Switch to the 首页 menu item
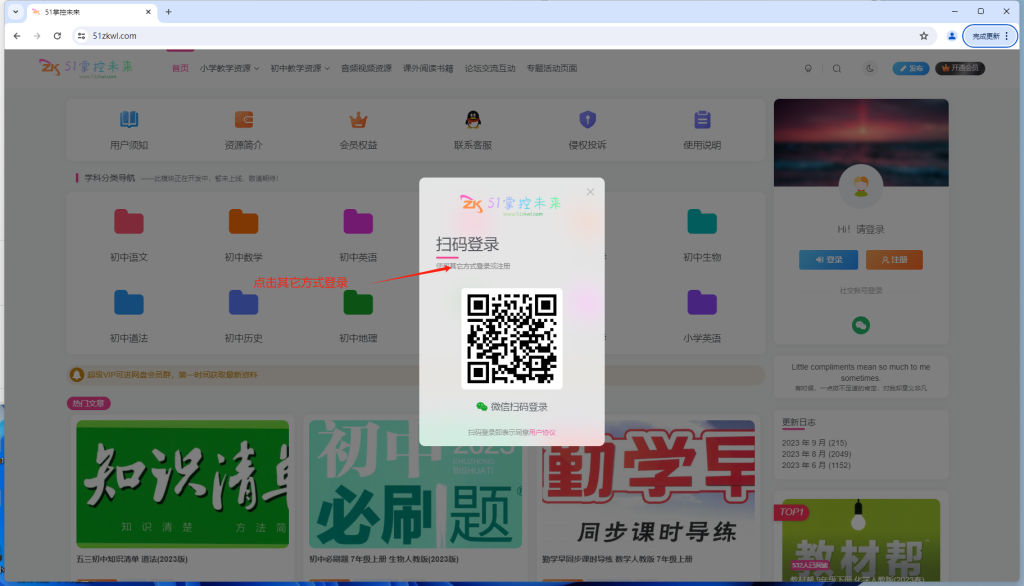1024x586 pixels. (x=179, y=69)
